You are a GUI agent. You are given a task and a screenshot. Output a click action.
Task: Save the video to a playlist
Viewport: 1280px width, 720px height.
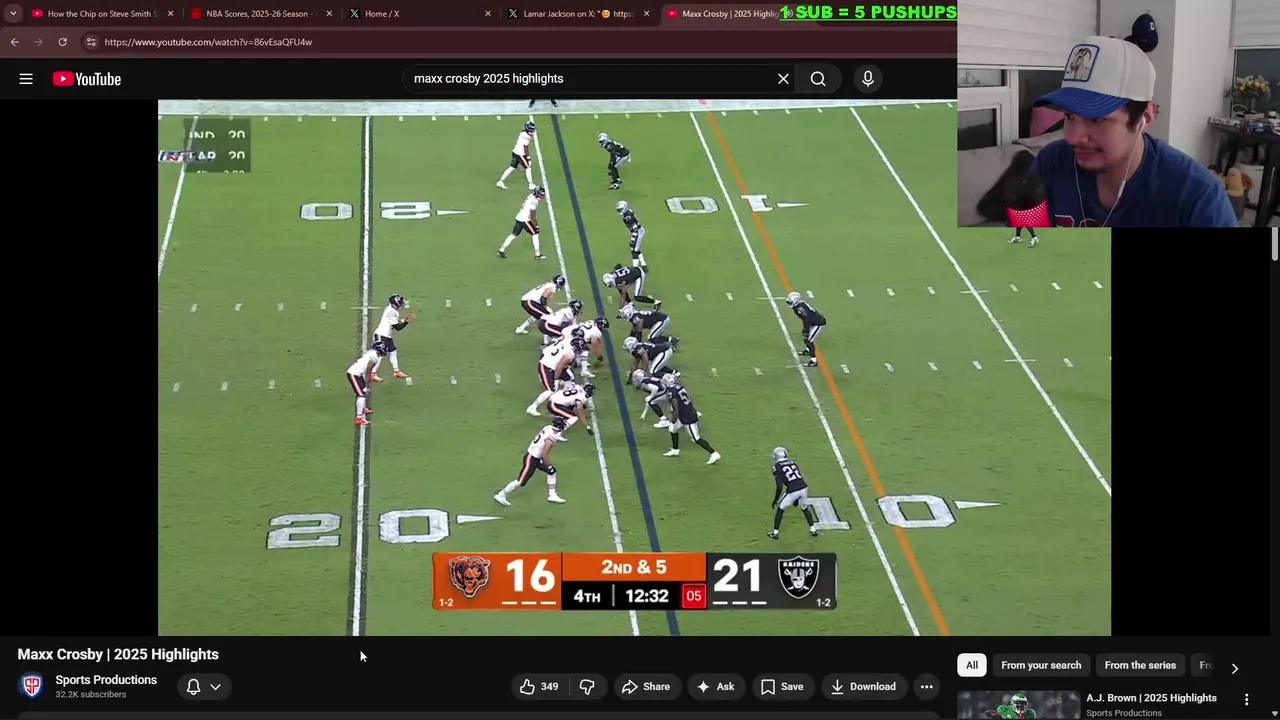pyautogui.click(x=782, y=686)
